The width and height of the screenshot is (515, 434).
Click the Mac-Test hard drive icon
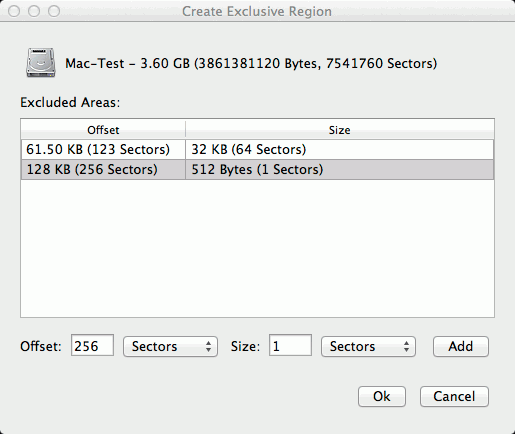41,63
